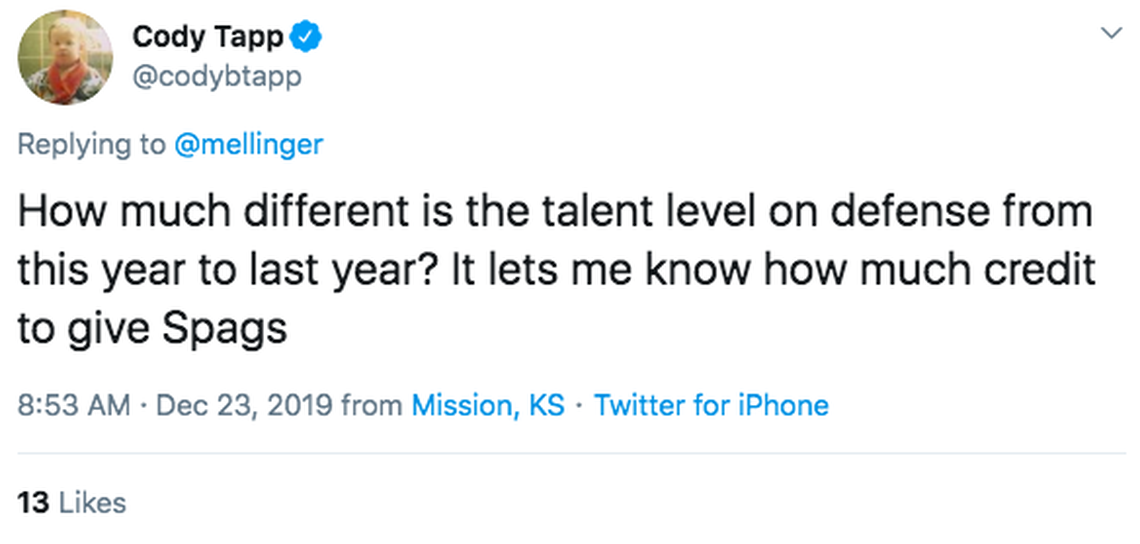
Task: Open the Cody Tapp display name
Action: (x=208, y=39)
